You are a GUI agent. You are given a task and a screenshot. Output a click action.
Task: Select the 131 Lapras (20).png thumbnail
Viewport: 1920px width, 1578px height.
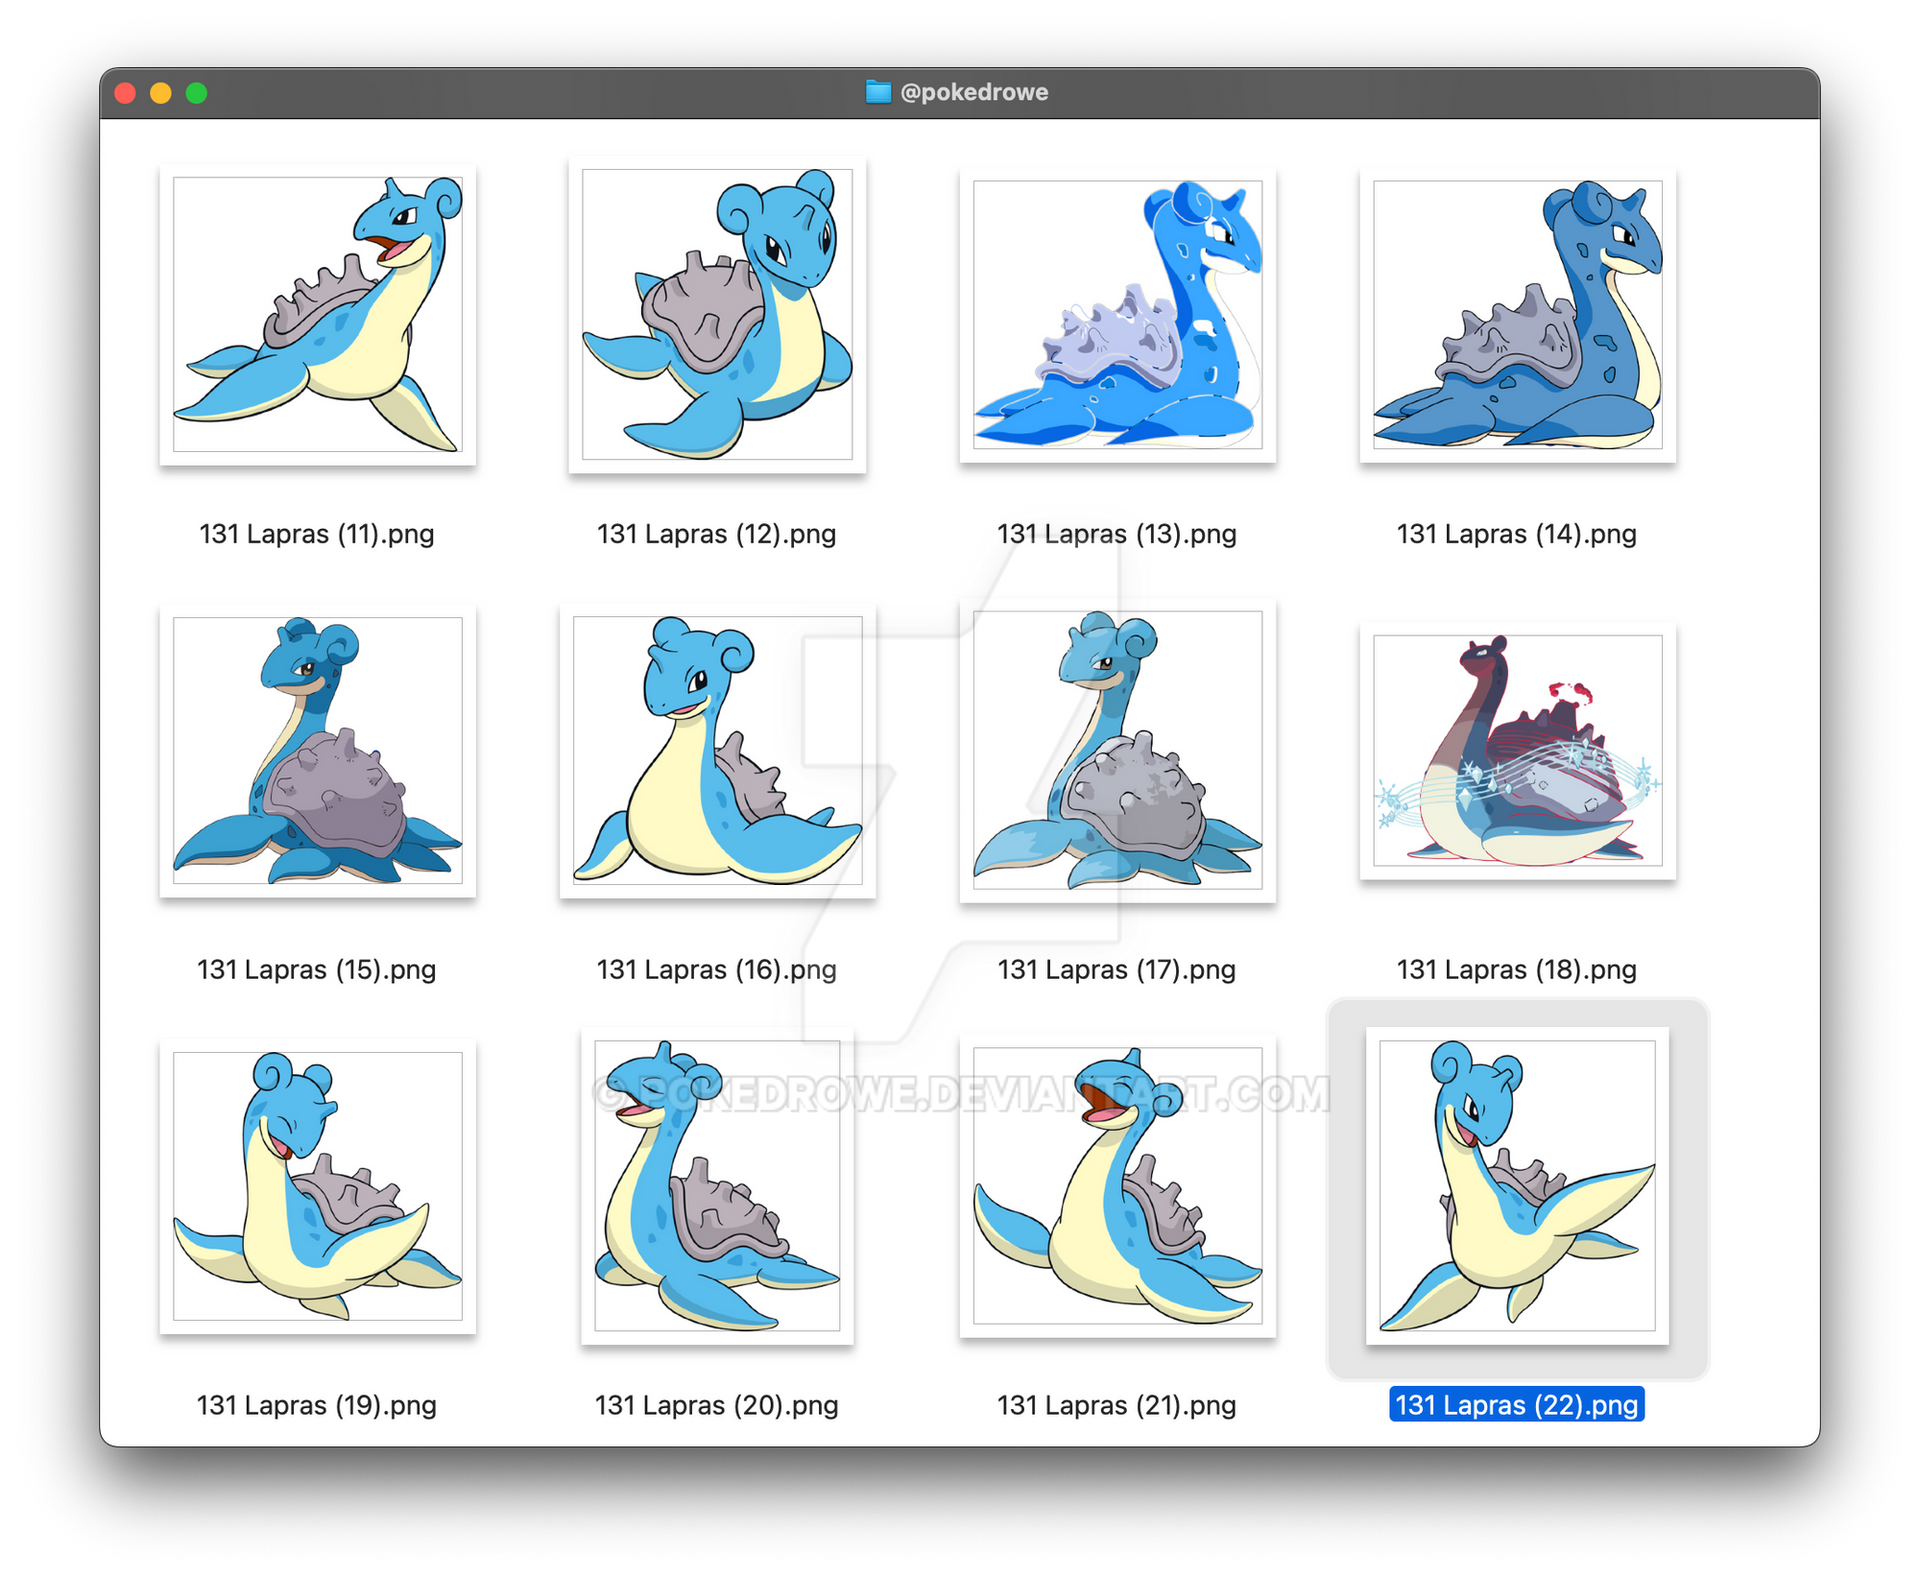tap(717, 1186)
